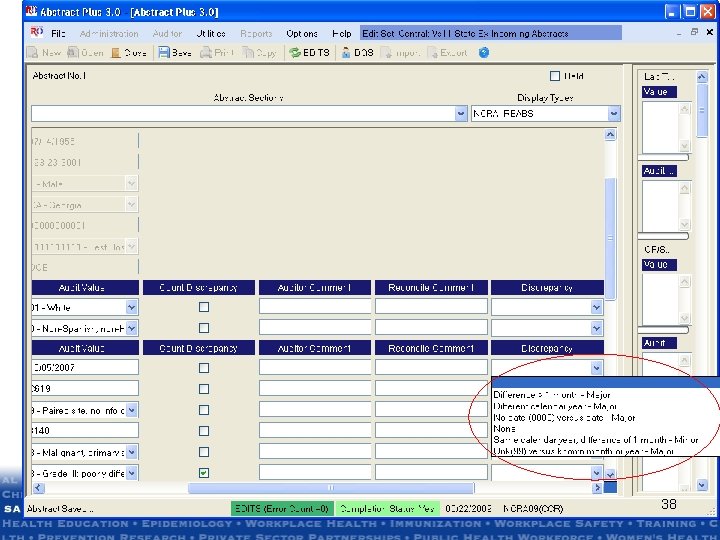Save the abstract with the Save icon

pos(164,53)
